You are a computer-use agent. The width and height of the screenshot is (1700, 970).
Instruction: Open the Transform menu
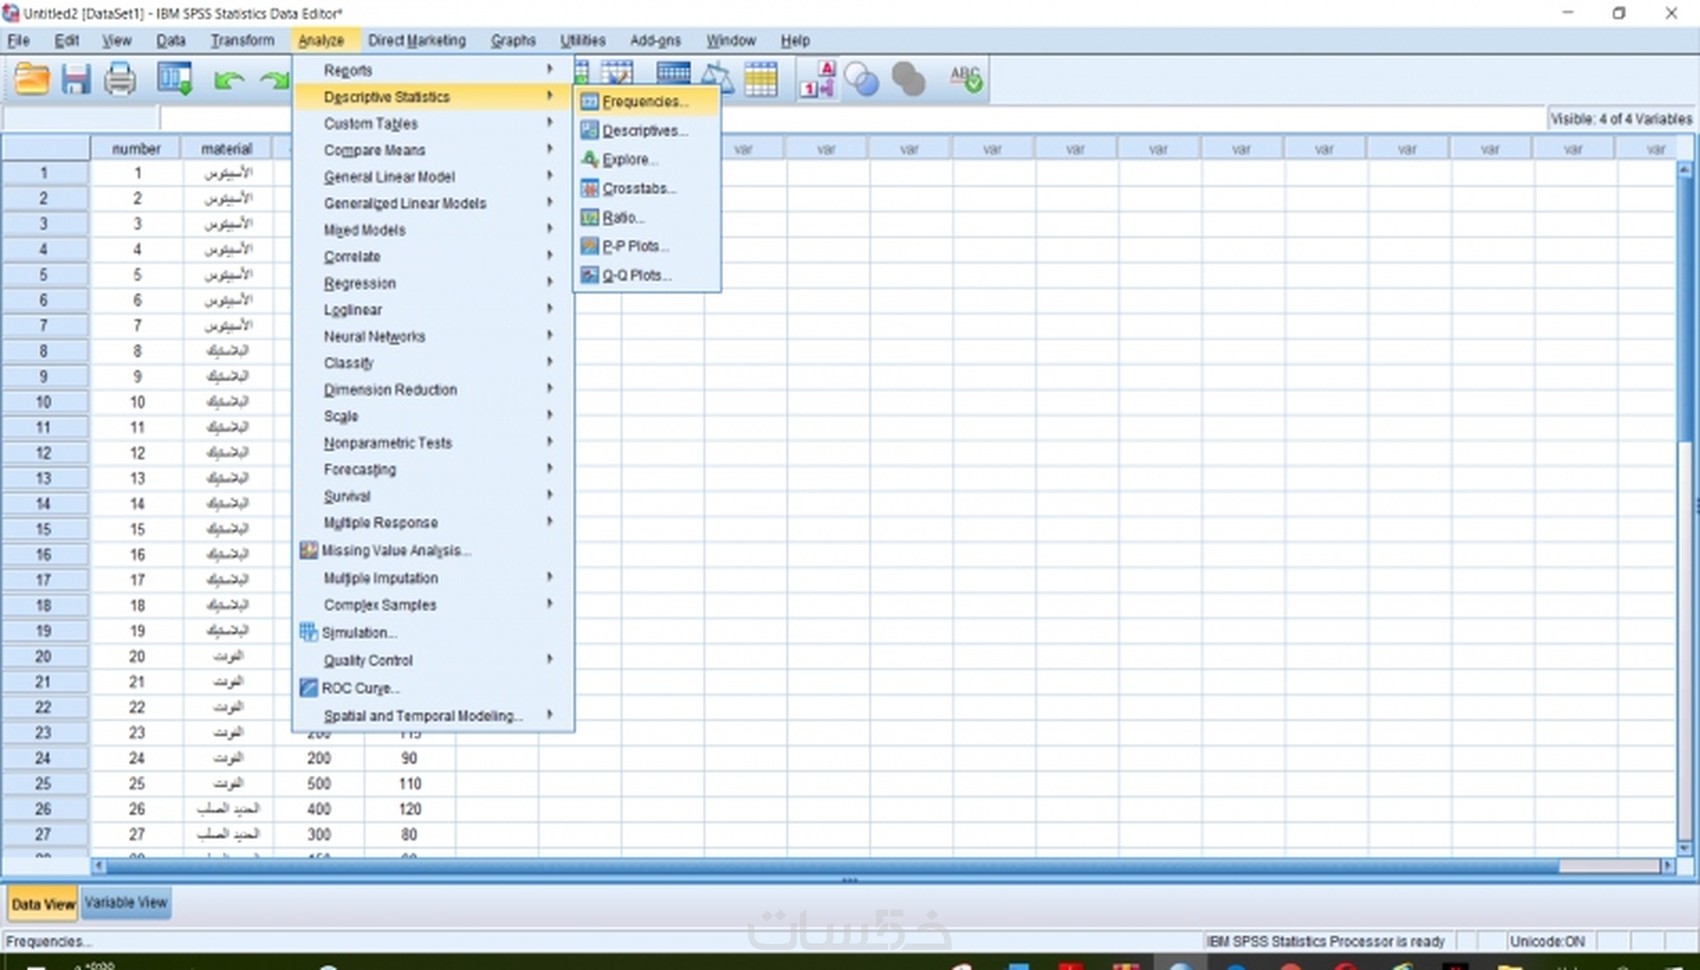tap(242, 41)
